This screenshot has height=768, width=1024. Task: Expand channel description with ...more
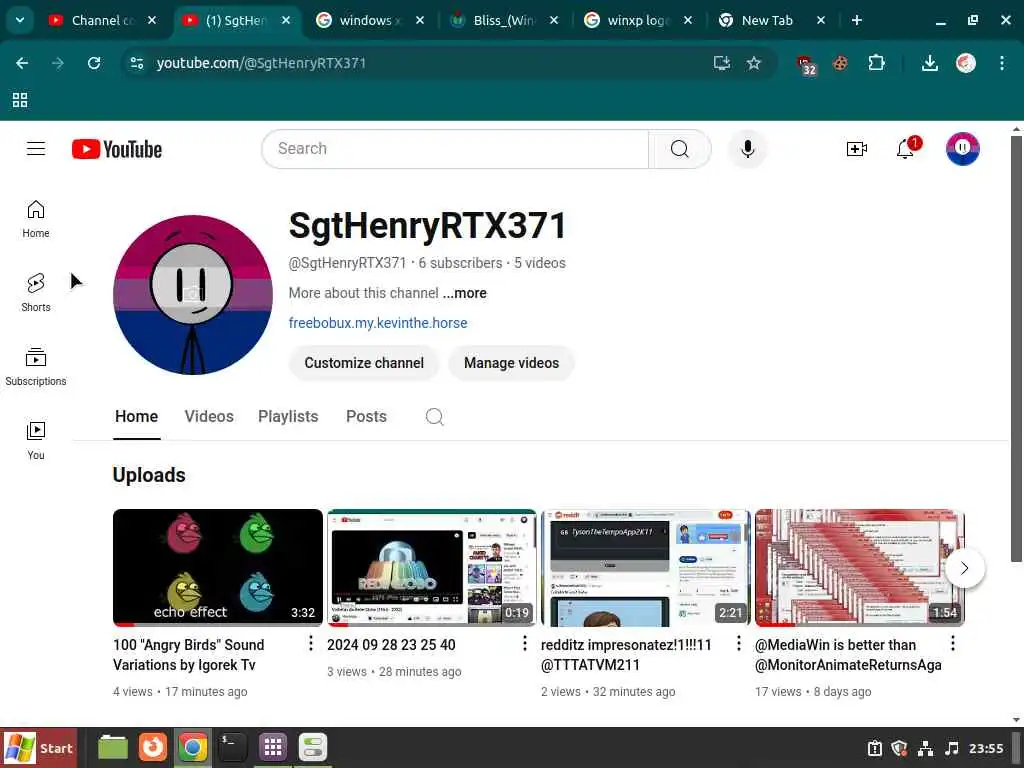[x=464, y=293]
